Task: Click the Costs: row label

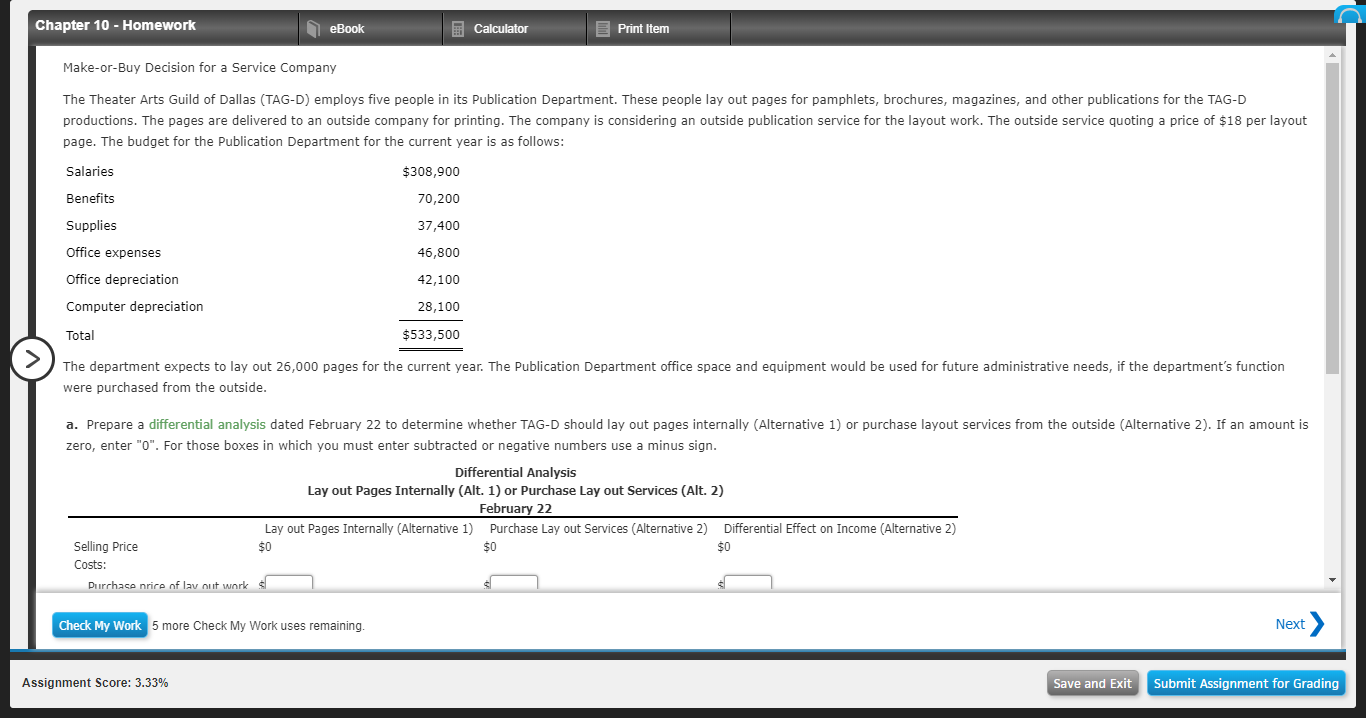Action: [90, 565]
